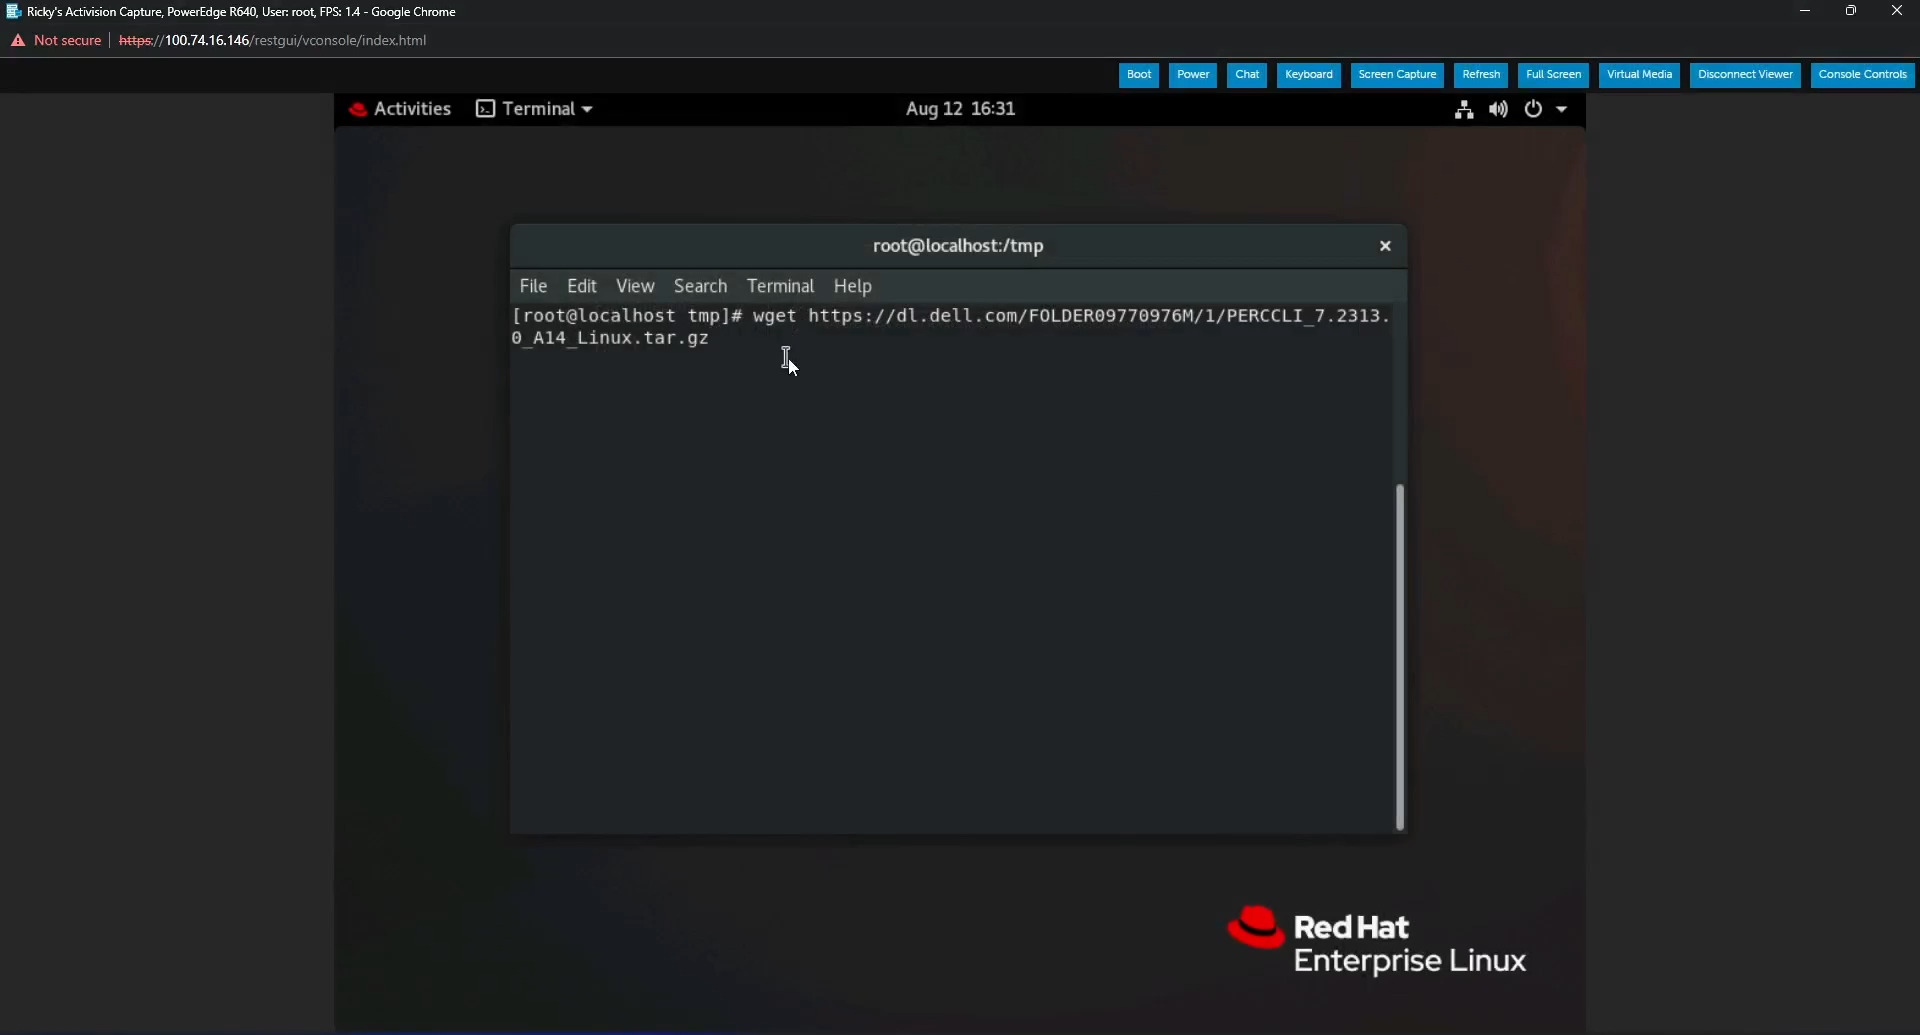Open the Virtual Media tool
Viewport: 1920px width, 1035px height.
[1639, 74]
